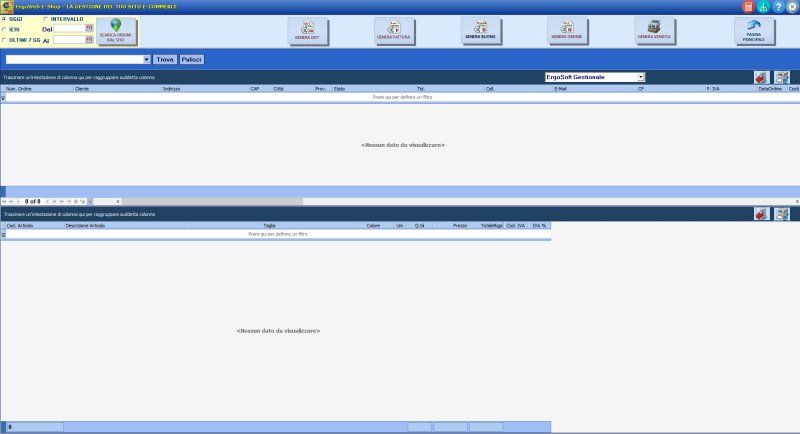Screen dimensions: 800x434
Task: Select the Ieri radio button
Action: tap(4, 30)
